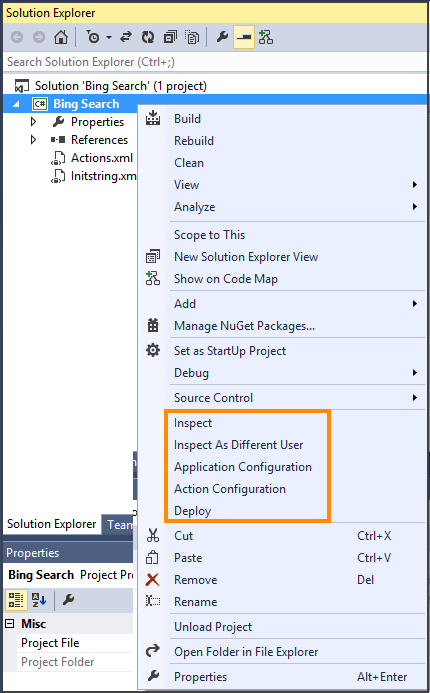This screenshot has height=693, width=430.
Task: Click the scissors Cut icon
Action: click(x=153, y=536)
